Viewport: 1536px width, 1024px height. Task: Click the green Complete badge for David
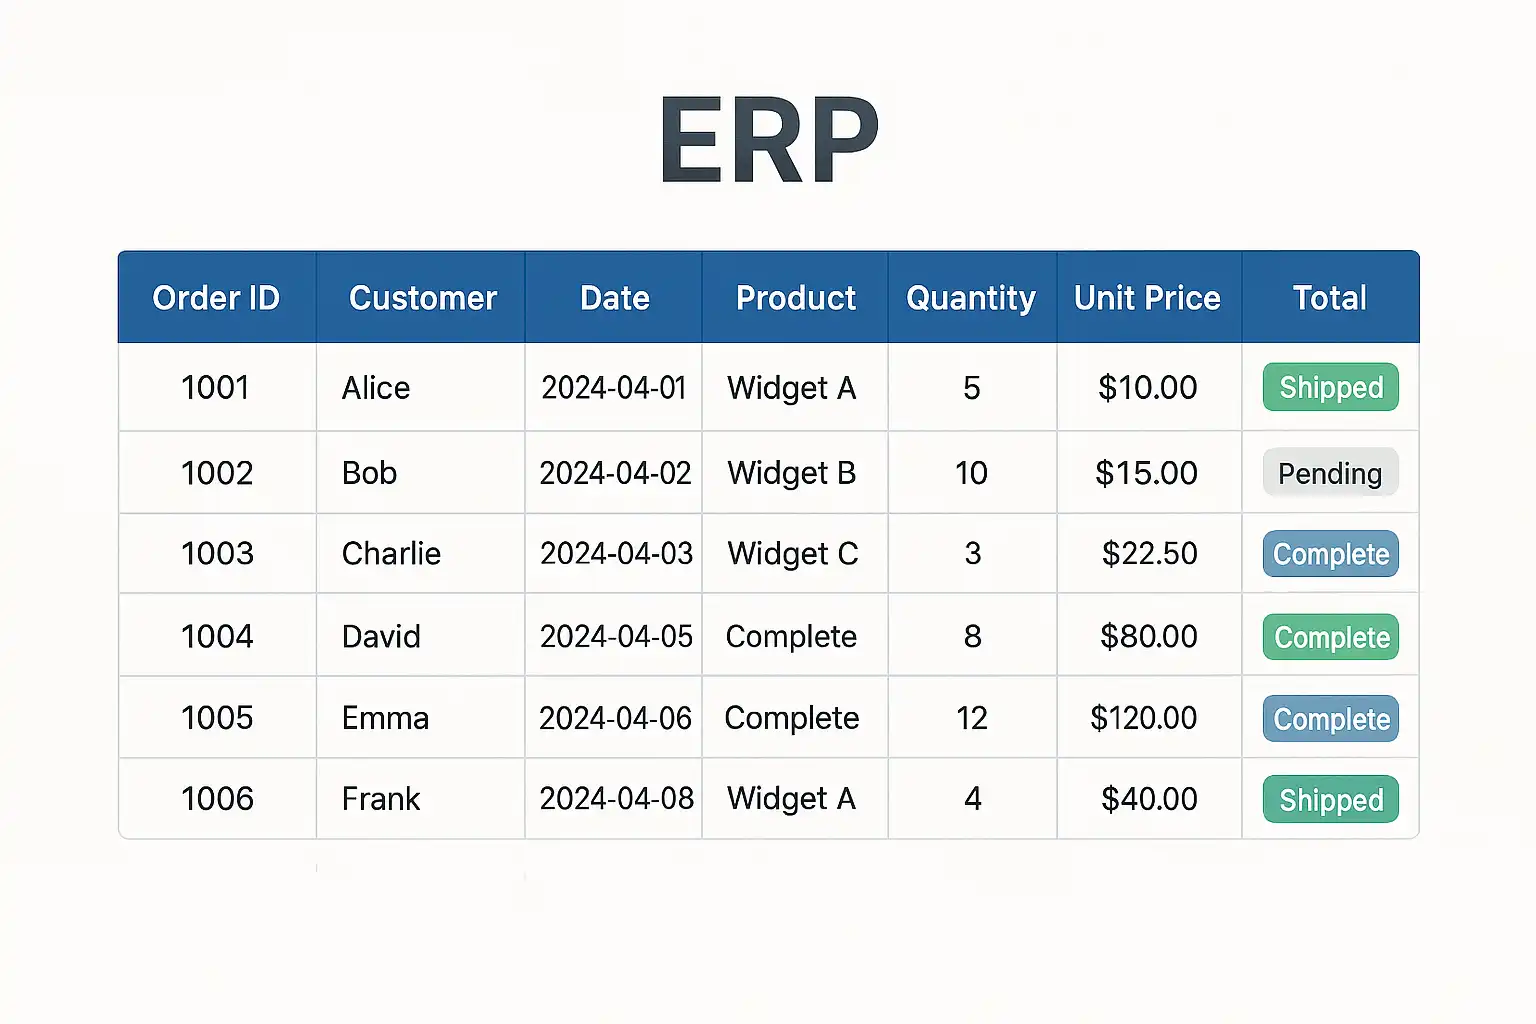pos(1330,637)
